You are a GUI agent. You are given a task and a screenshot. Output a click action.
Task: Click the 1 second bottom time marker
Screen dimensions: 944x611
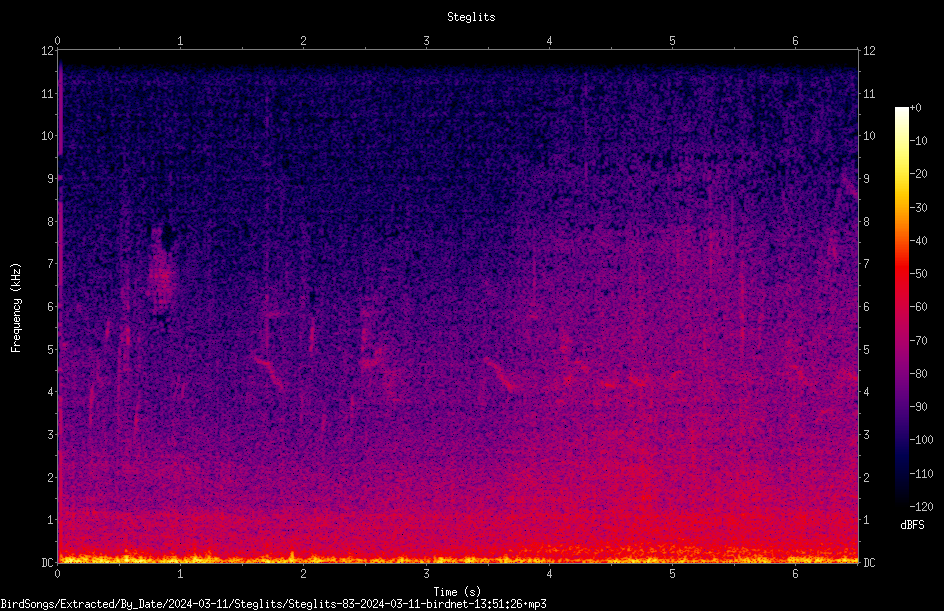click(x=180, y=574)
